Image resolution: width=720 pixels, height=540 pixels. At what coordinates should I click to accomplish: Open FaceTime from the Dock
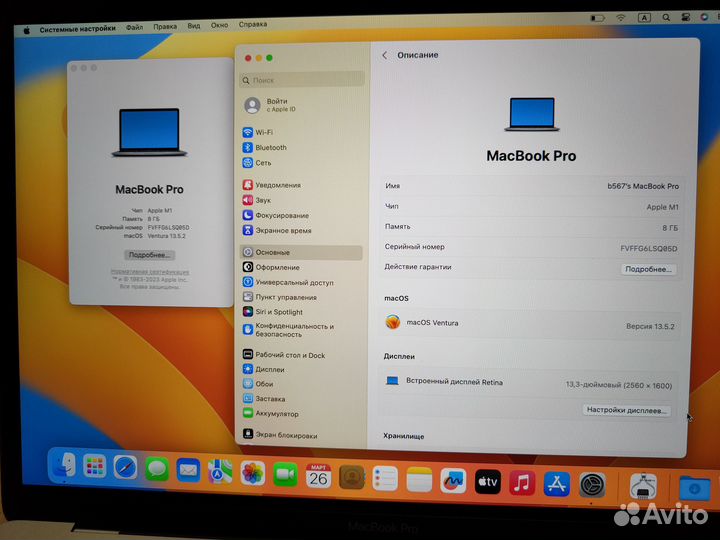[x=285, y=474]
